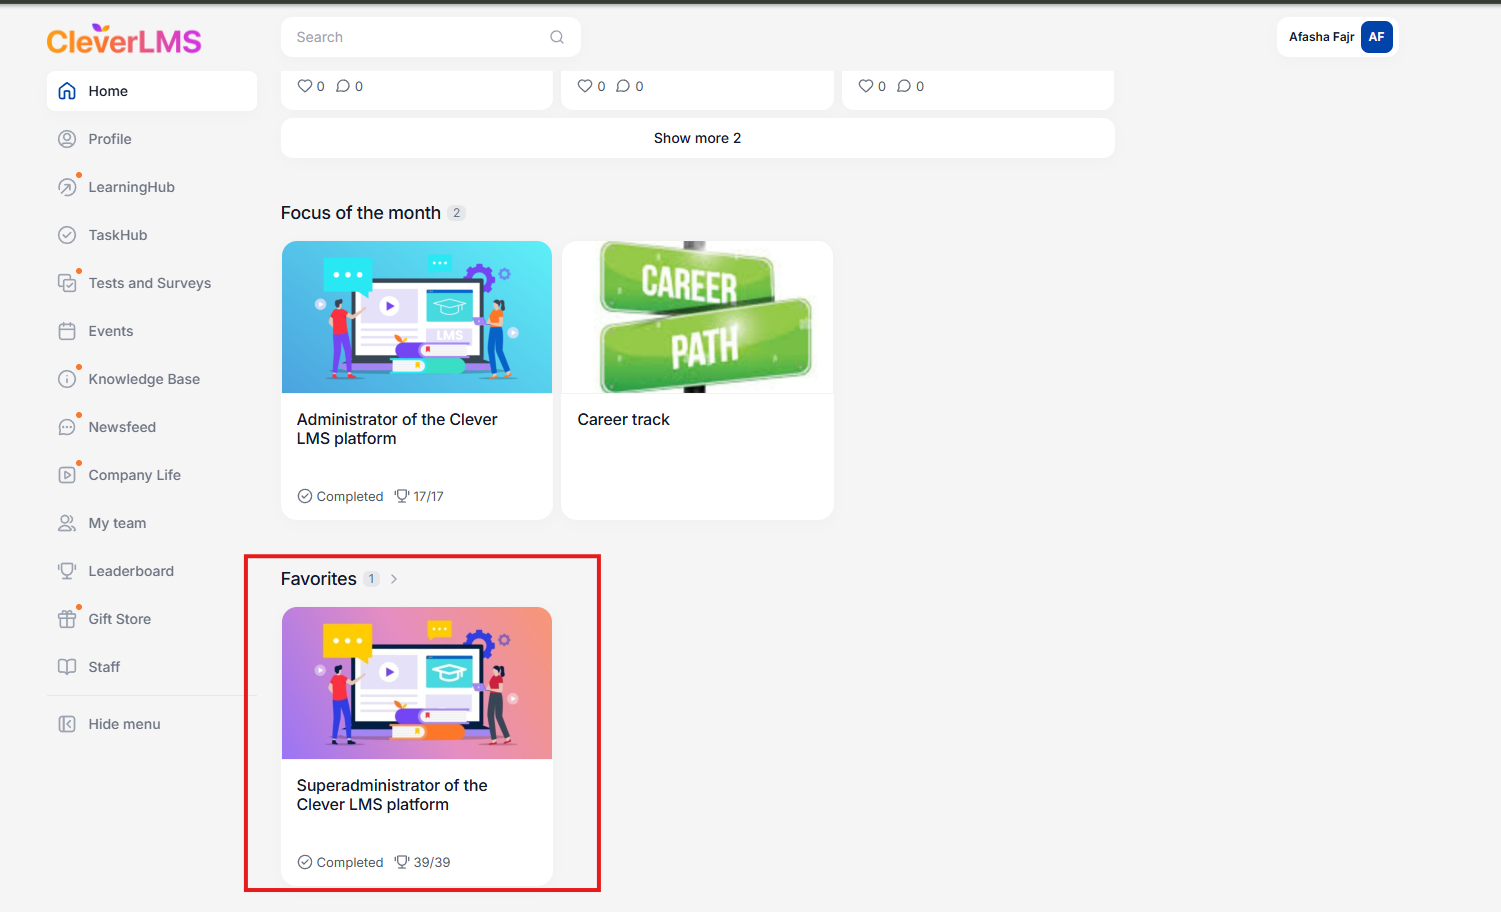This screenshot has height=912, width=1501.
Task: Click the AF user avatar badge
Action: [x=1377, y=37]
